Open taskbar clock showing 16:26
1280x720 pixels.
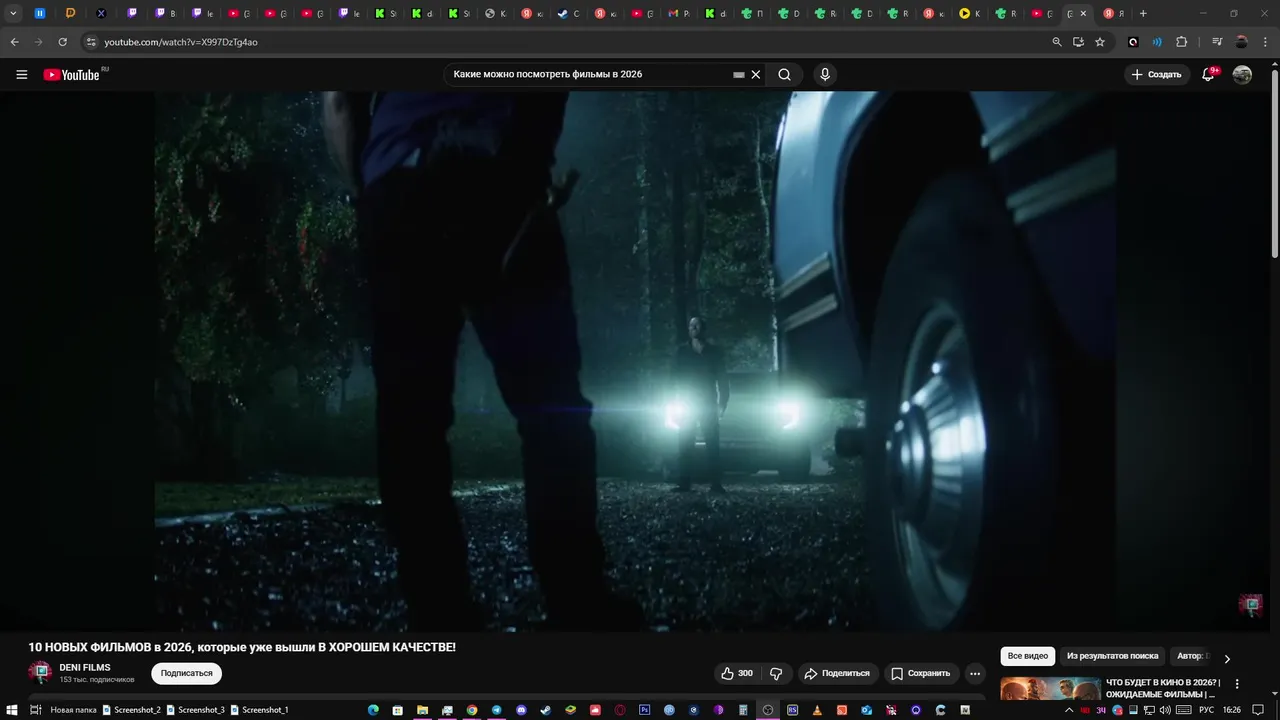click(x=1232, y=710)
